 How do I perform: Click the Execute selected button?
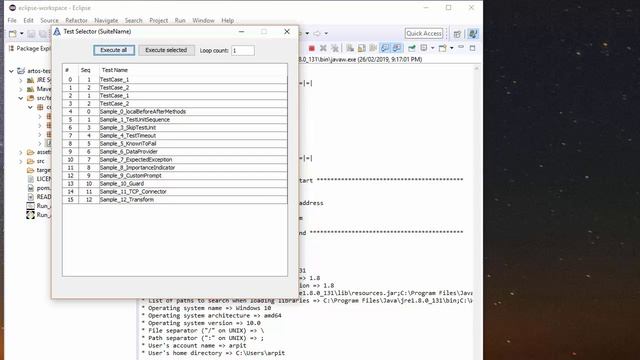(166, 50)
